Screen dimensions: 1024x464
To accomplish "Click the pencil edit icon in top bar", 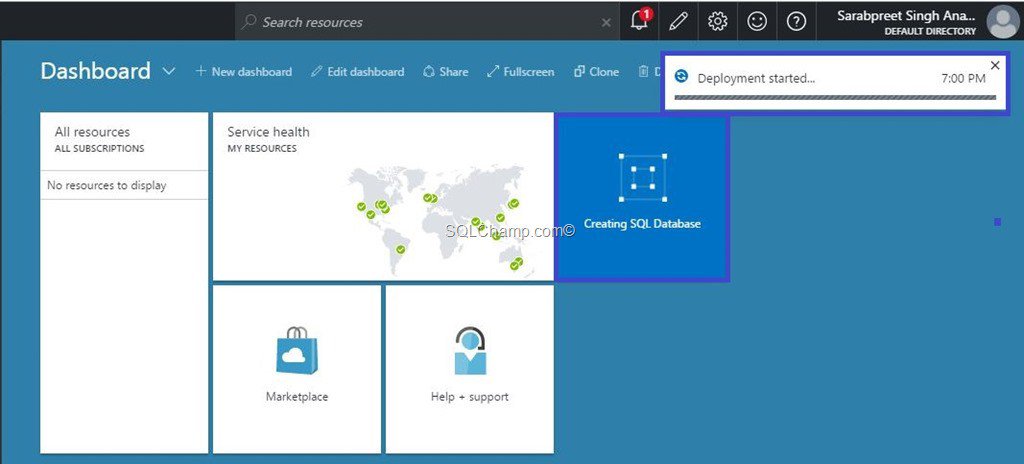I will (x=679, y=22).
